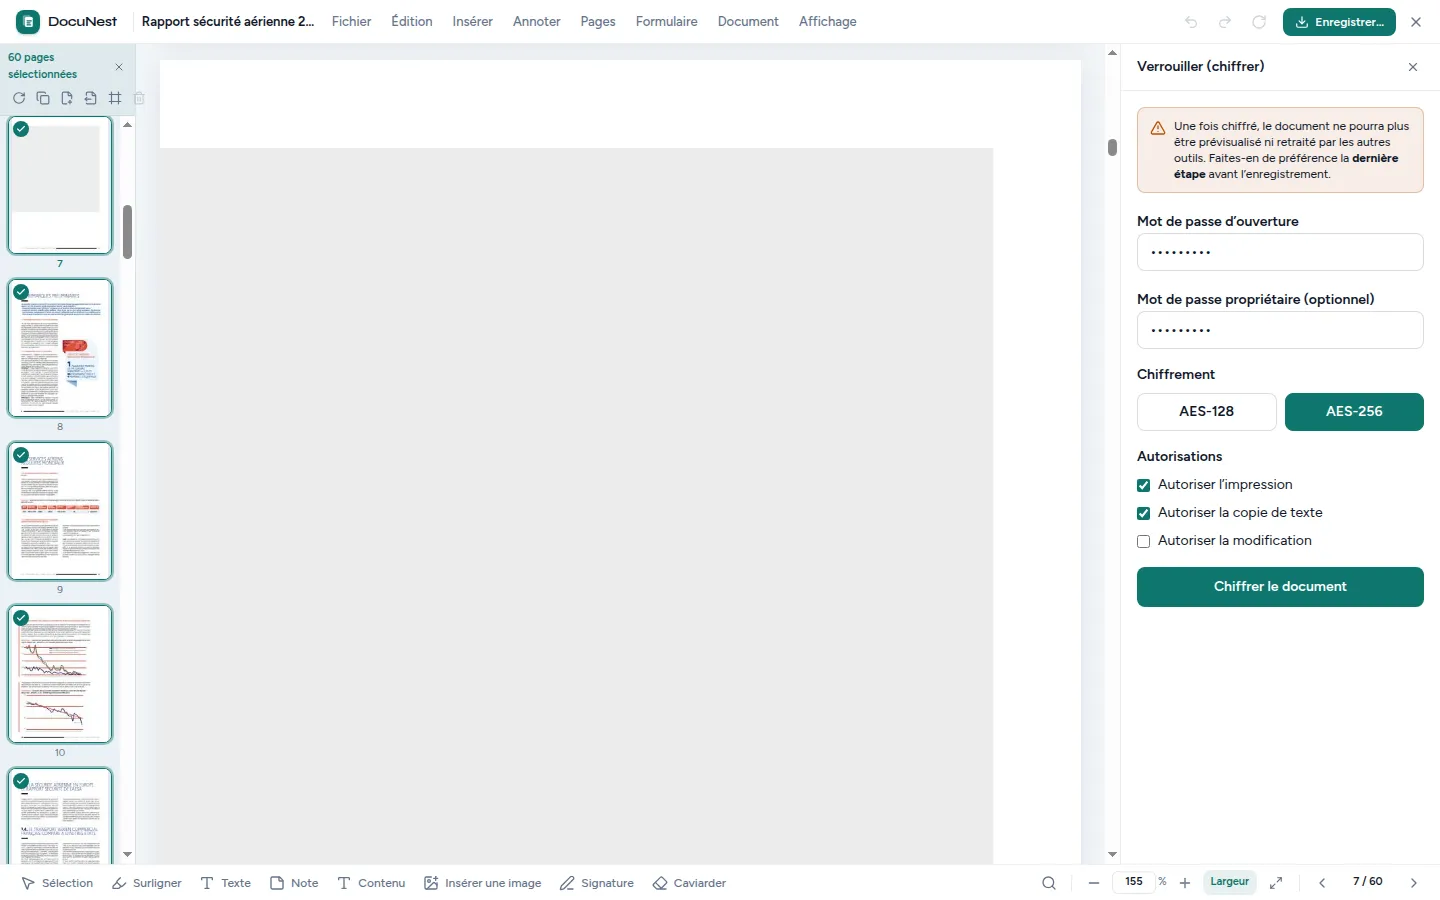Choose the Surligner highlight tool
The width and height of the screenshot is (1440, 900).
pyautogui.click(x=146, y=883)
